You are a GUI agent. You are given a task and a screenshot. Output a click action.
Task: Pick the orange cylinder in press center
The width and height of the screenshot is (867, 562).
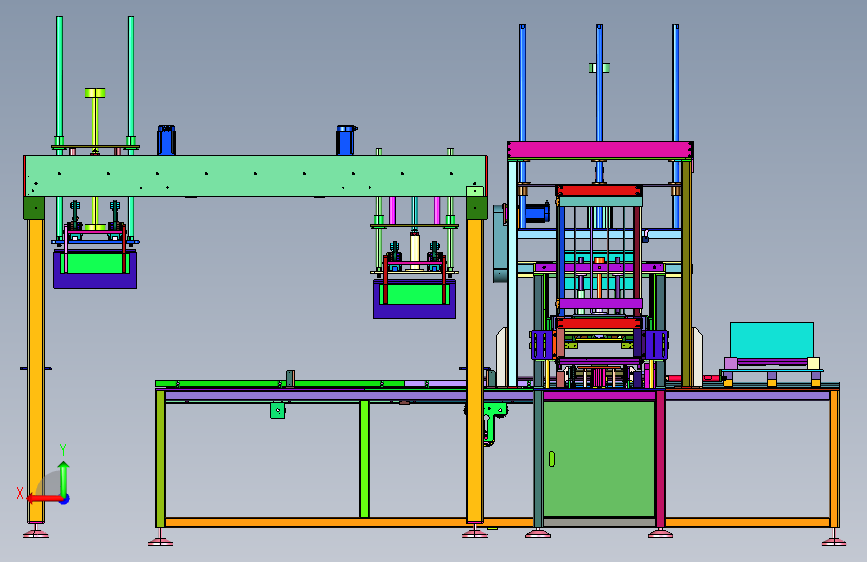tap(599, 285)
